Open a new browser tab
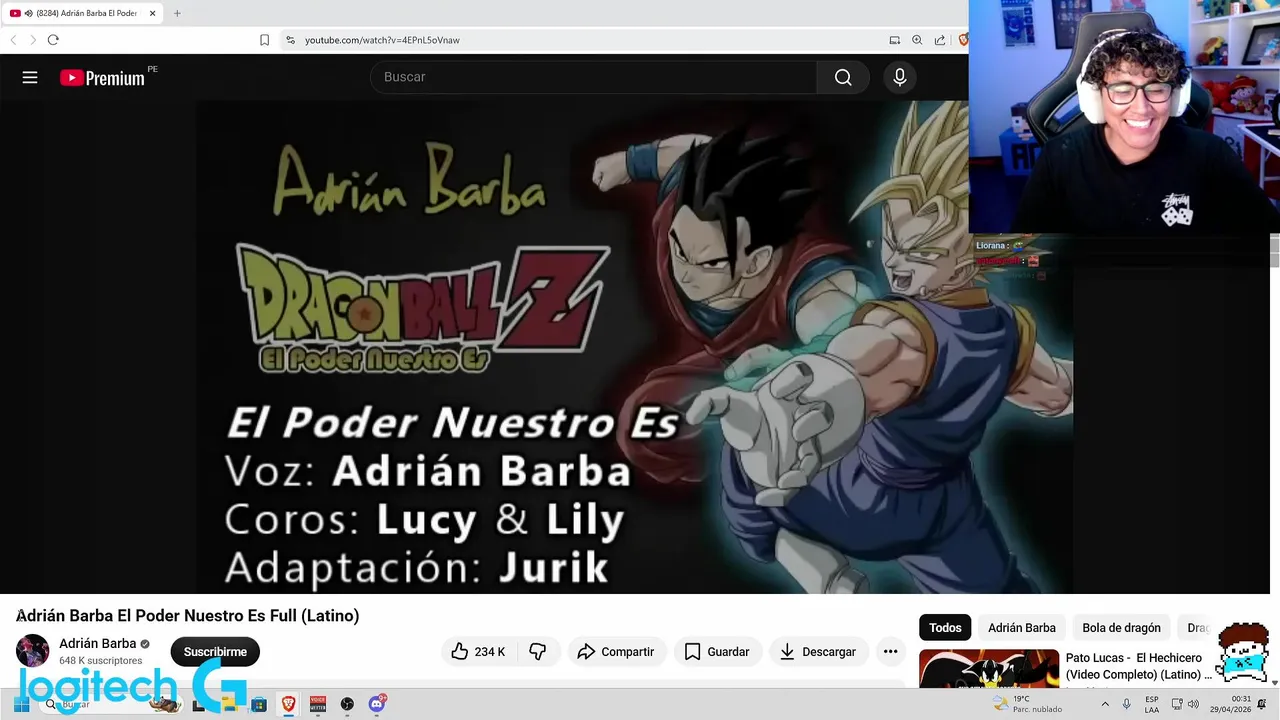The image size is (1280, 720). (177, 13)
